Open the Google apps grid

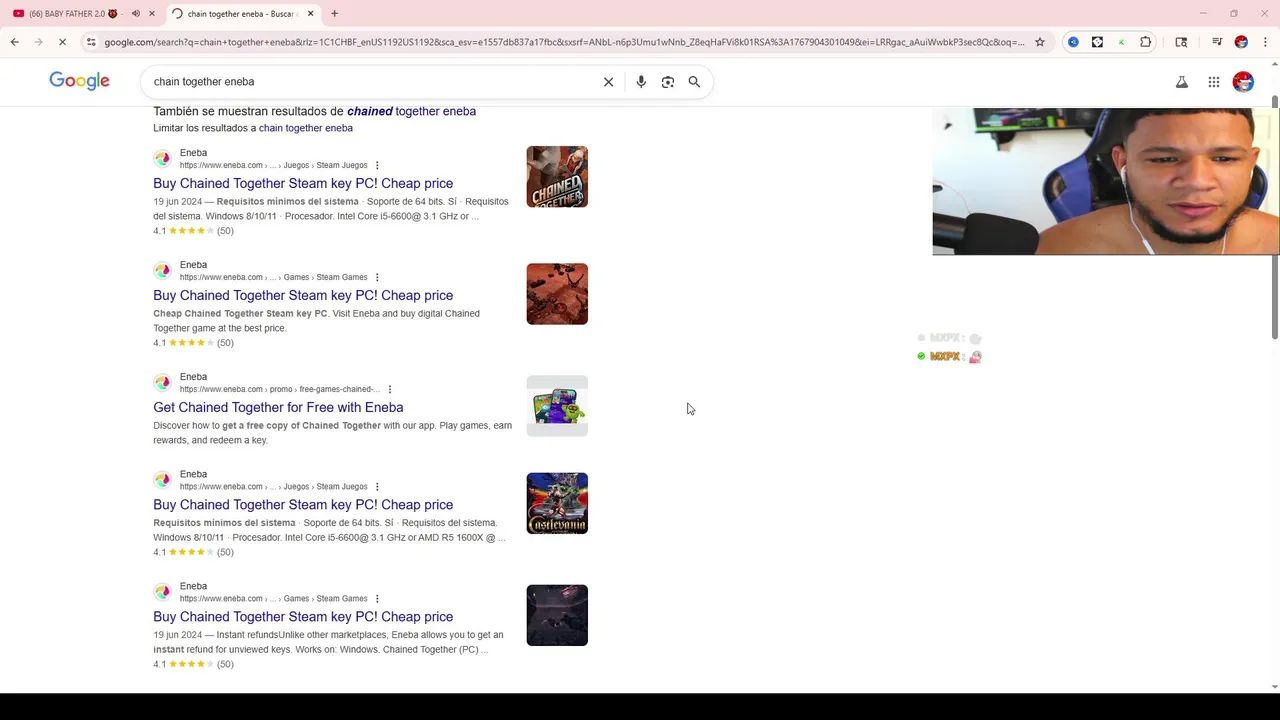(1214, 82)
